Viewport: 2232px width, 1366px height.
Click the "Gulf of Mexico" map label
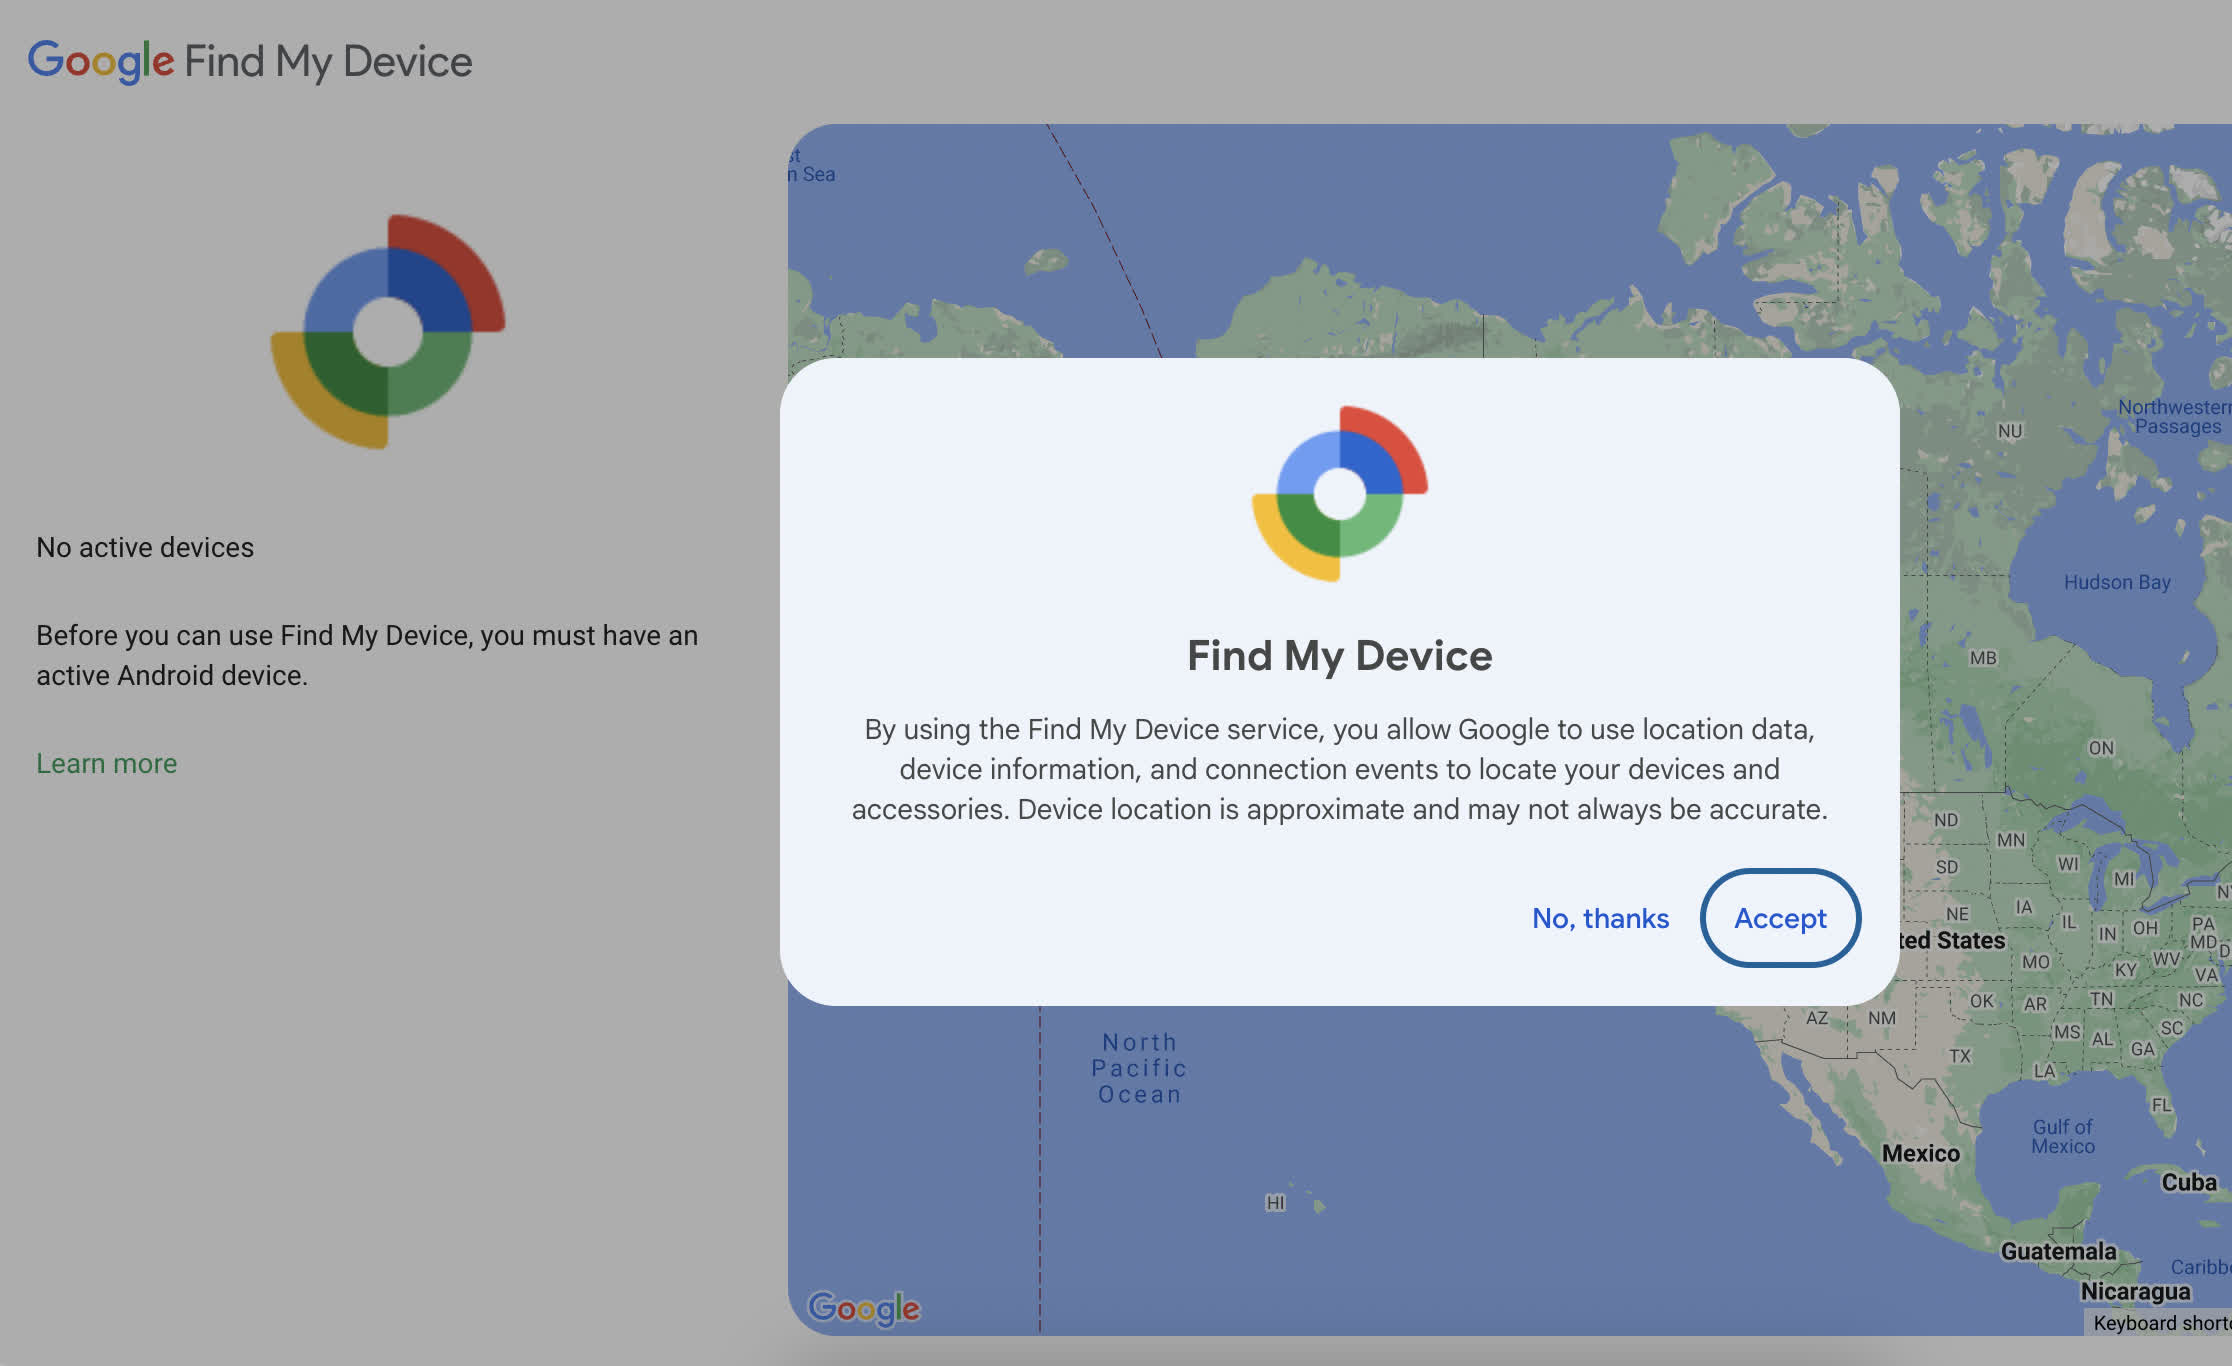click(2063, 1137)
